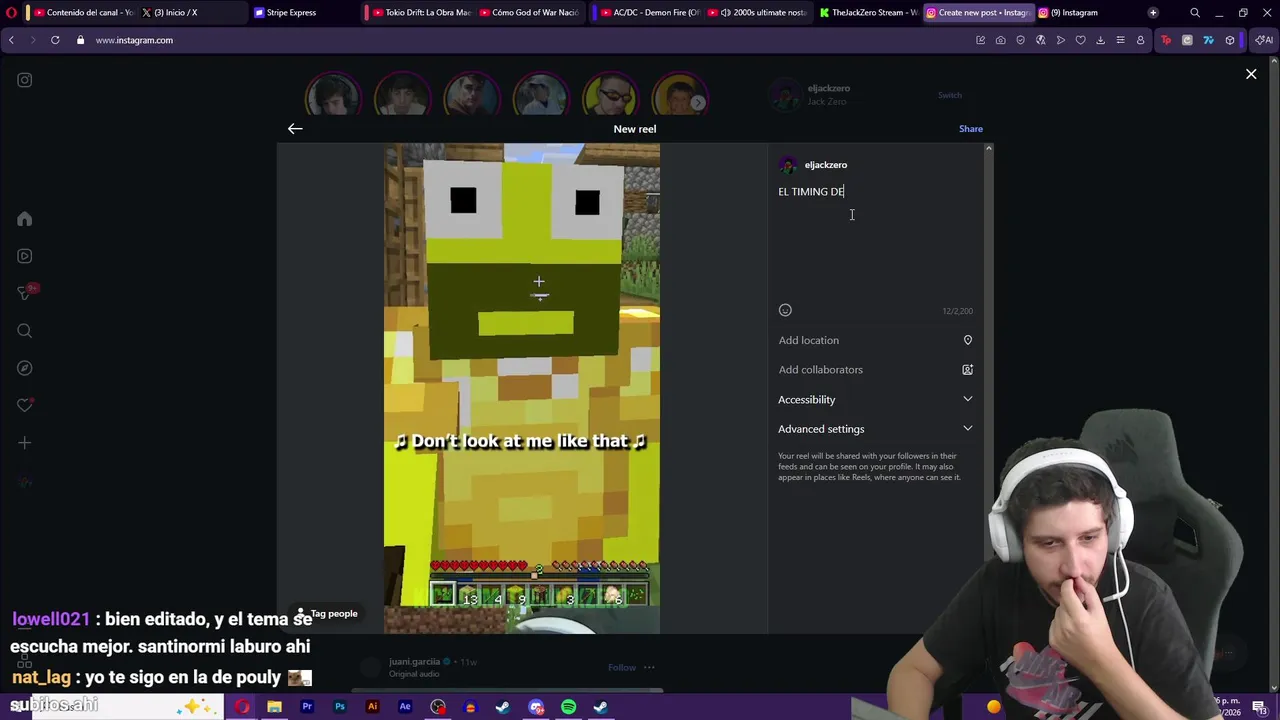Open Instagram Home in left sidebar
The image size is (1280, 720).
click(x=25, y=219)
